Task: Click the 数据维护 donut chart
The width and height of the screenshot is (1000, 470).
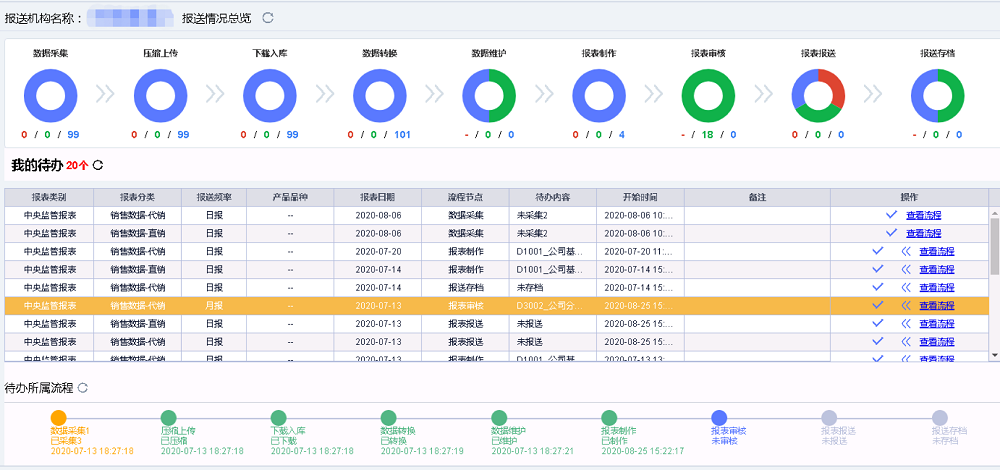Action: 489,96
